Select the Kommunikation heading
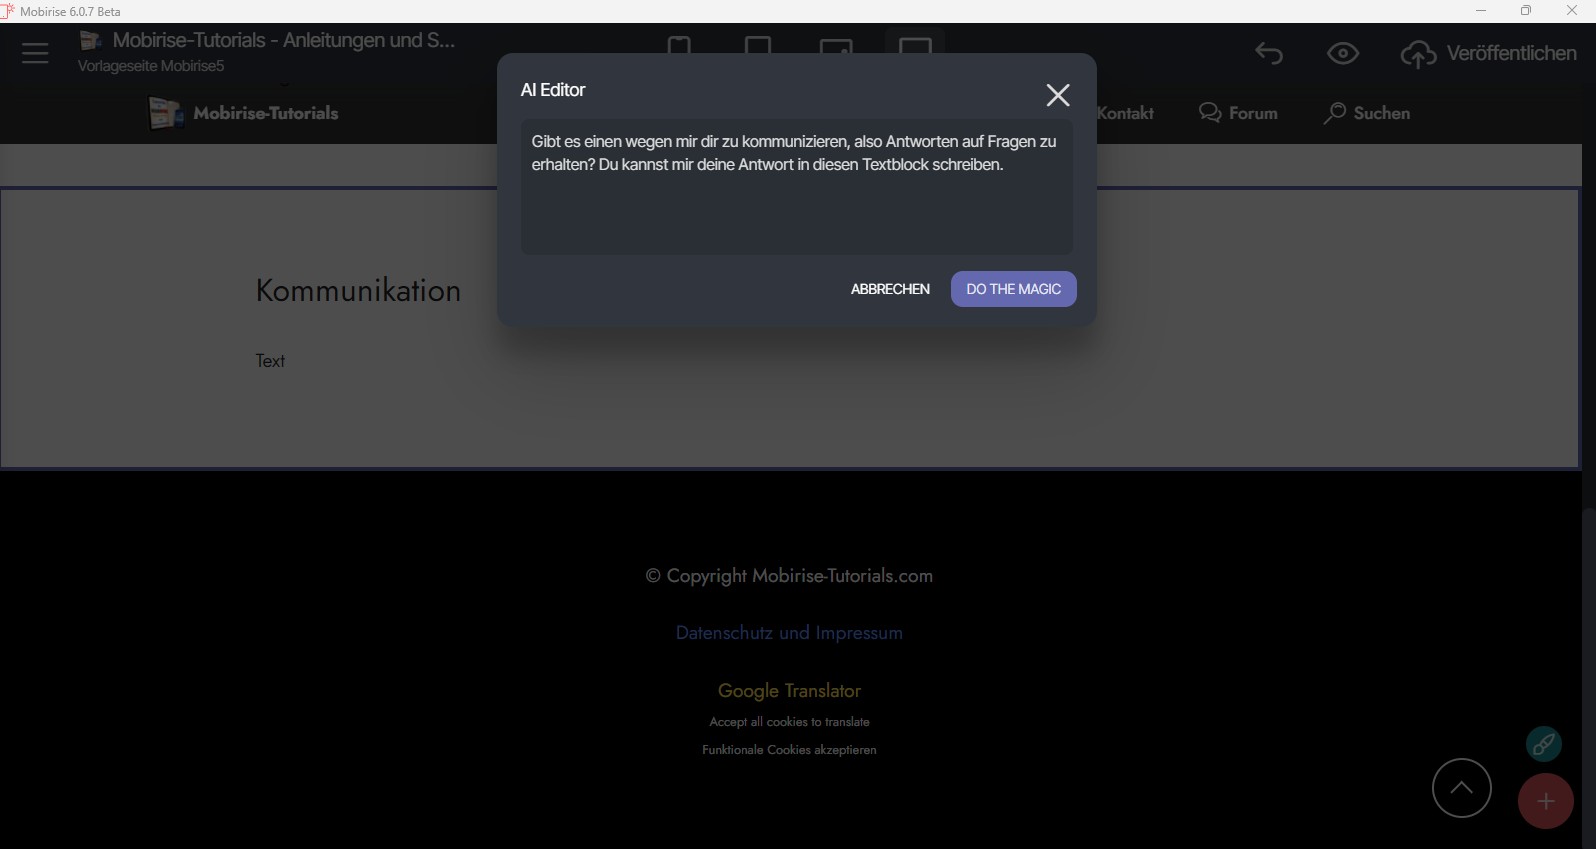Screen dimensions: 1596x849 click(358, 290)
